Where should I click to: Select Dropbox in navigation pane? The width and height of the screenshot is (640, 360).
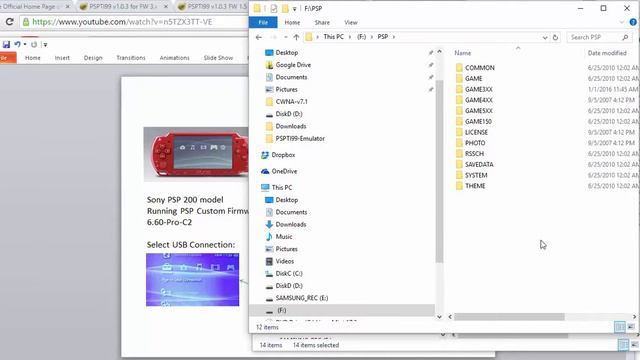coord(283,155)
